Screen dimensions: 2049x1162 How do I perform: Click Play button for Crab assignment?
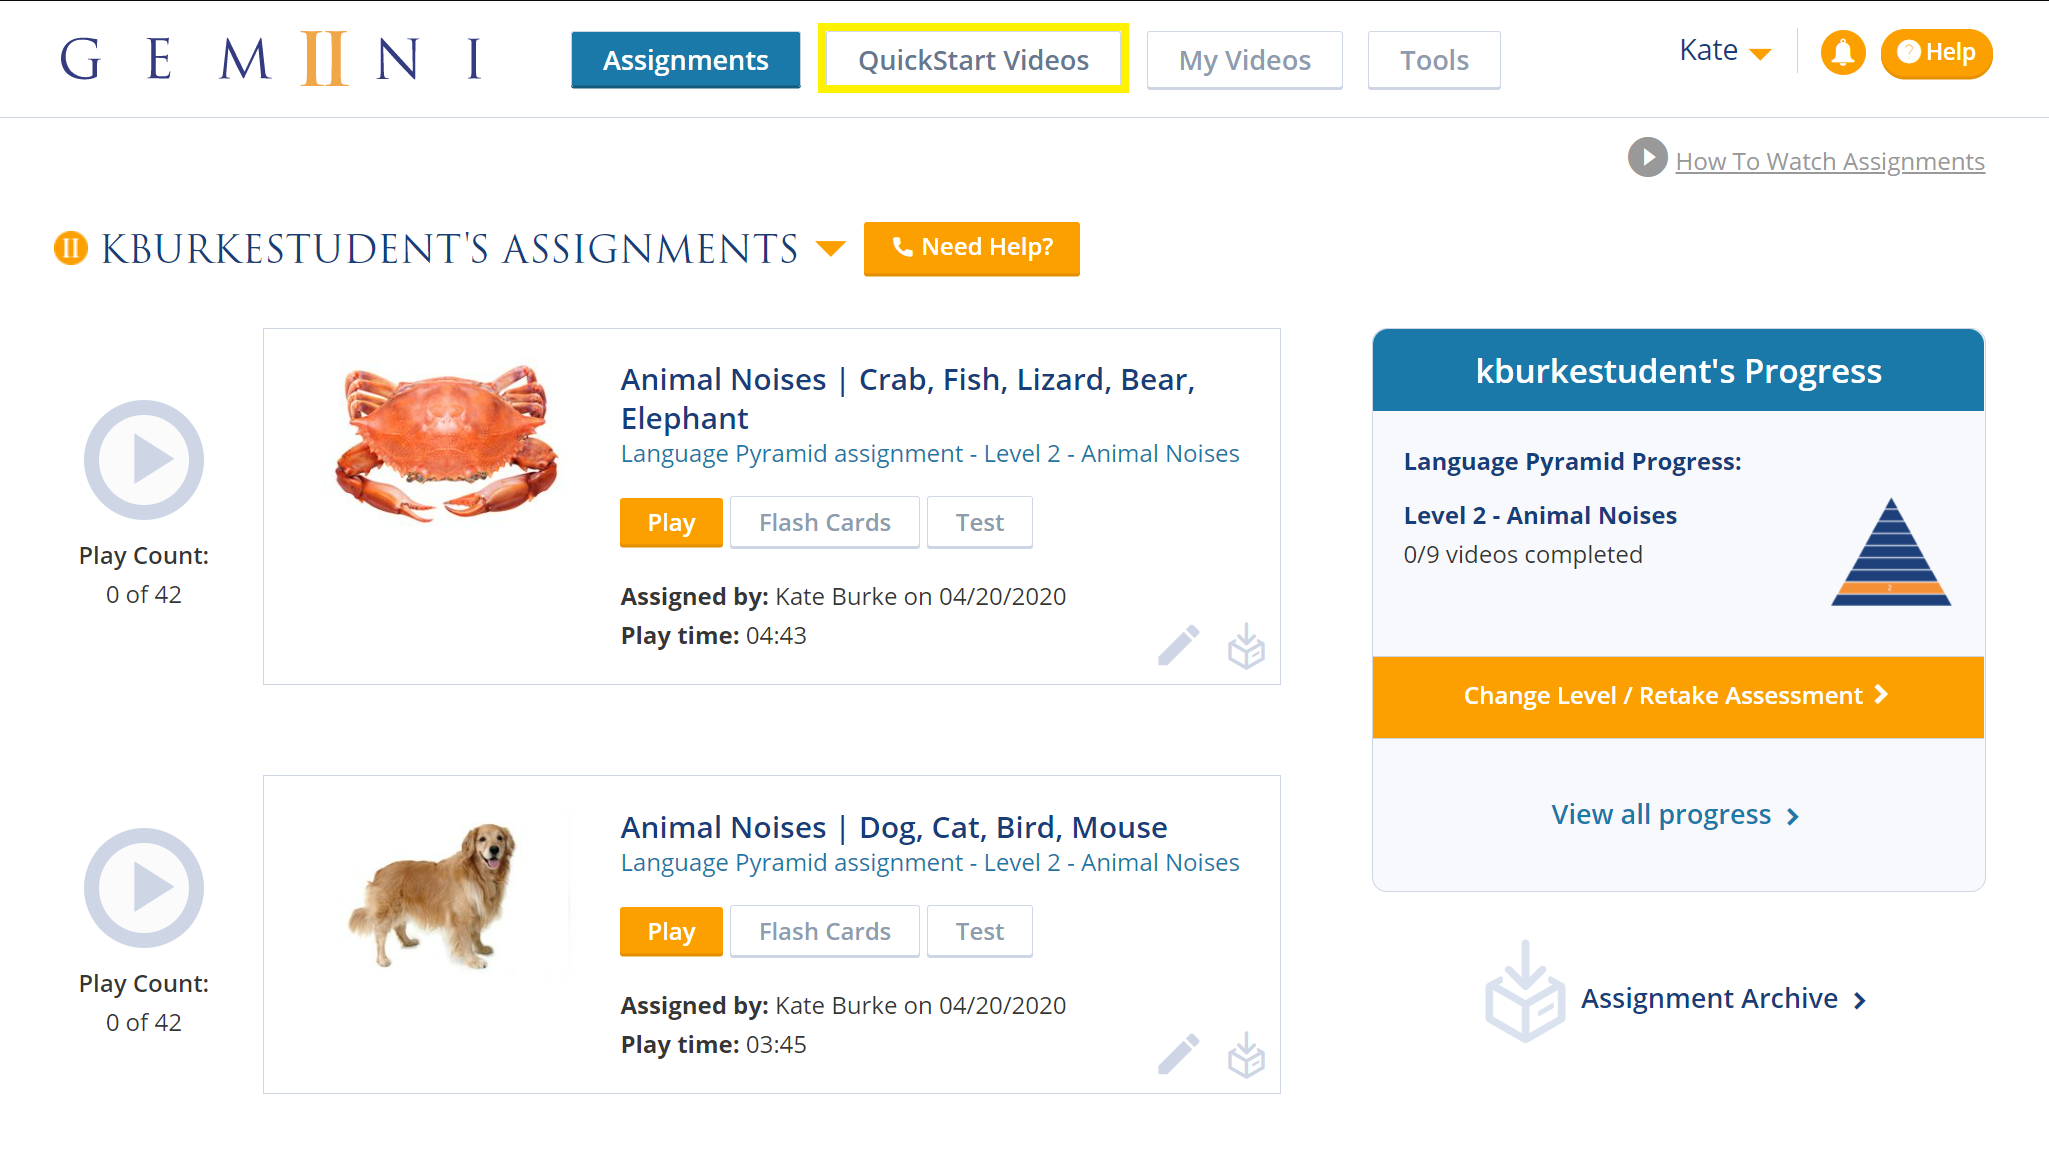pos(671,522)
